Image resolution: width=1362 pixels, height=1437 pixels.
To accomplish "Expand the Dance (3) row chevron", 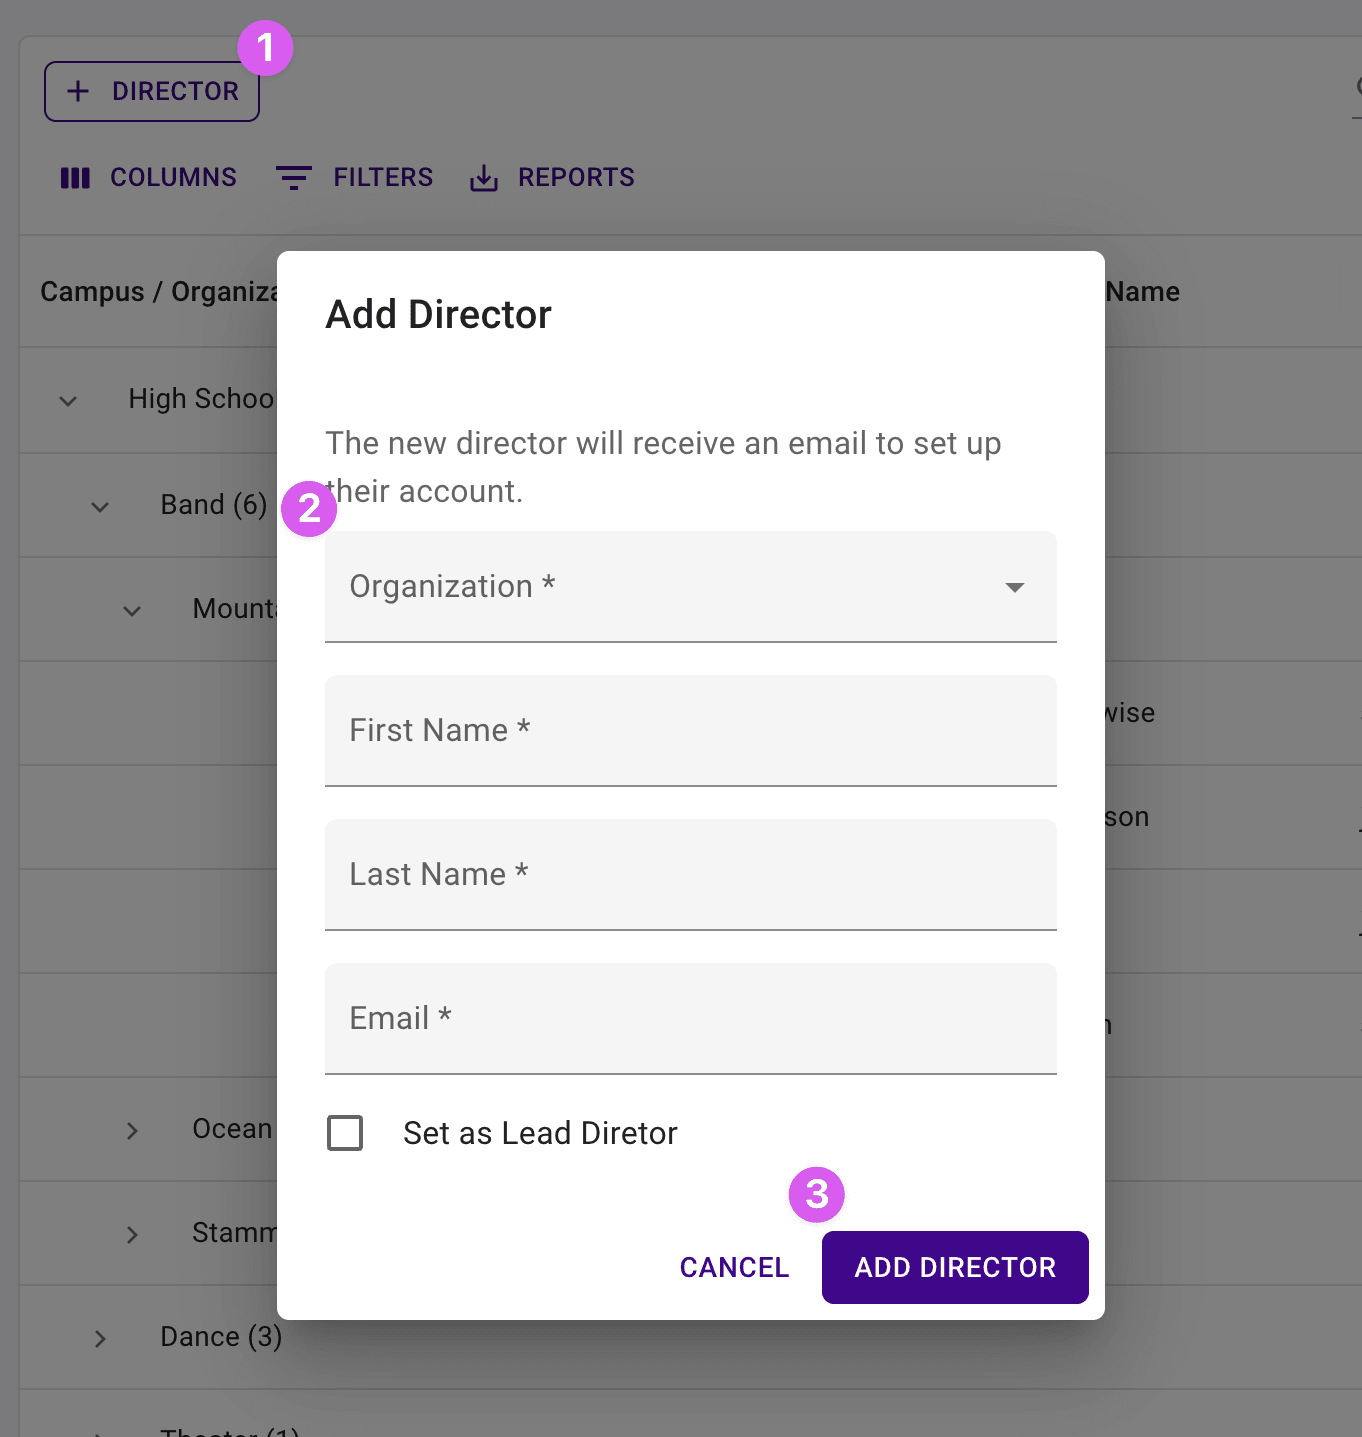I will pos(100,1339).
